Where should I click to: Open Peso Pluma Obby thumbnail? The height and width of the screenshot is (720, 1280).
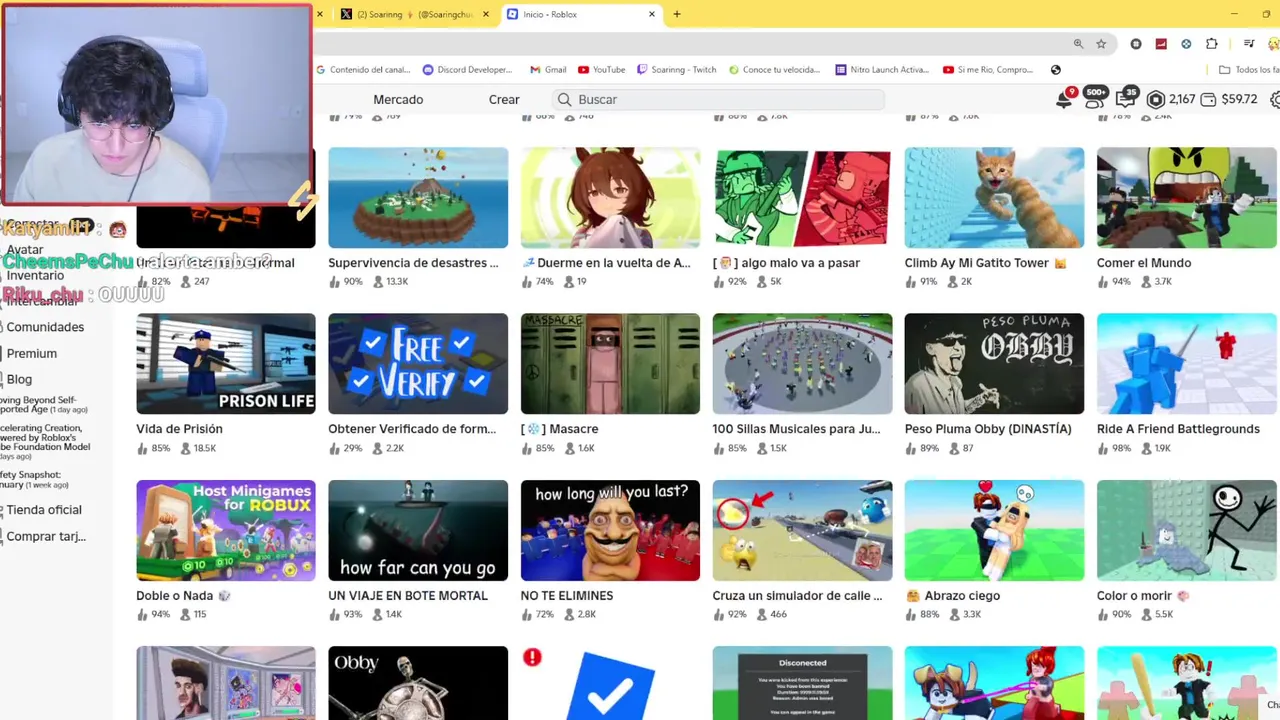(x=994, y=364)
